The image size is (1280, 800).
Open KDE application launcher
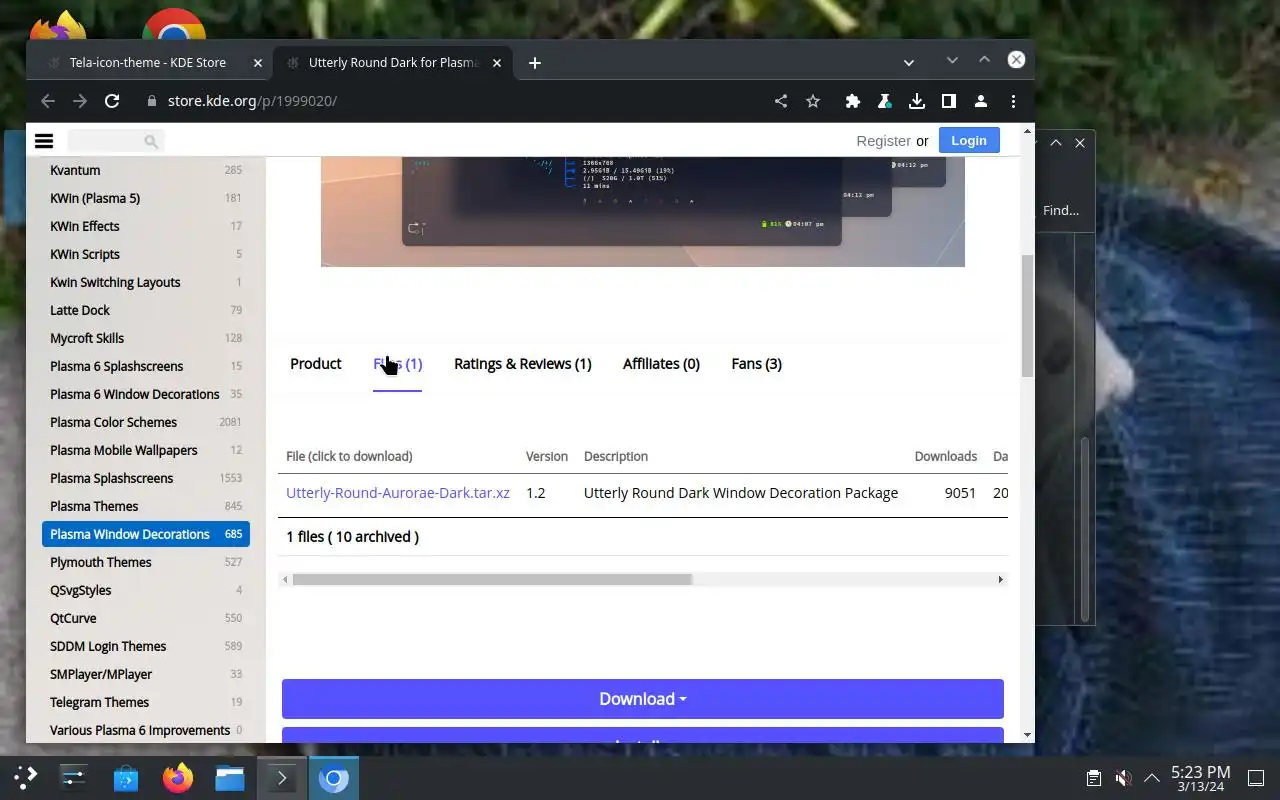click(26, 777)
